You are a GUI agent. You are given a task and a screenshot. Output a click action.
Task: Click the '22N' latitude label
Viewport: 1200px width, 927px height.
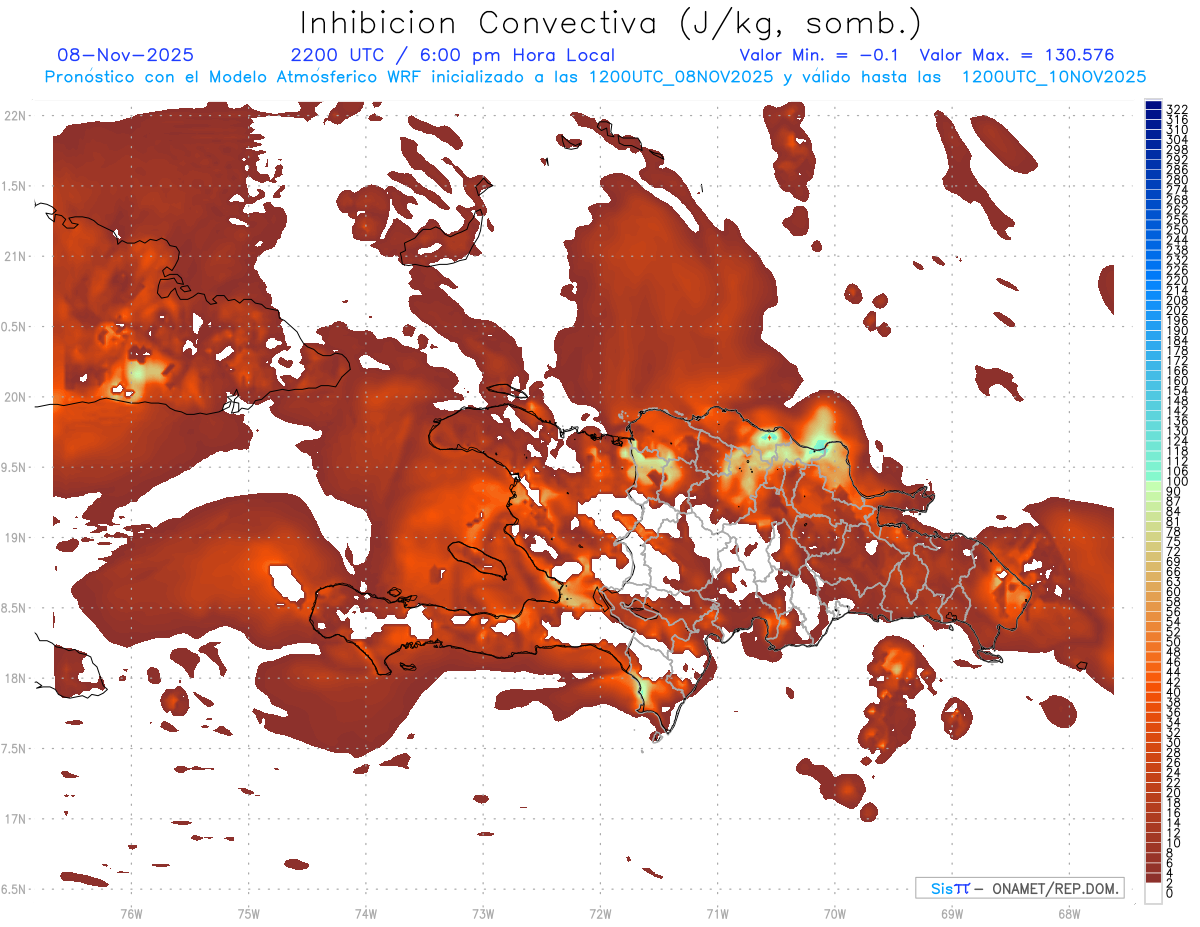15,116
